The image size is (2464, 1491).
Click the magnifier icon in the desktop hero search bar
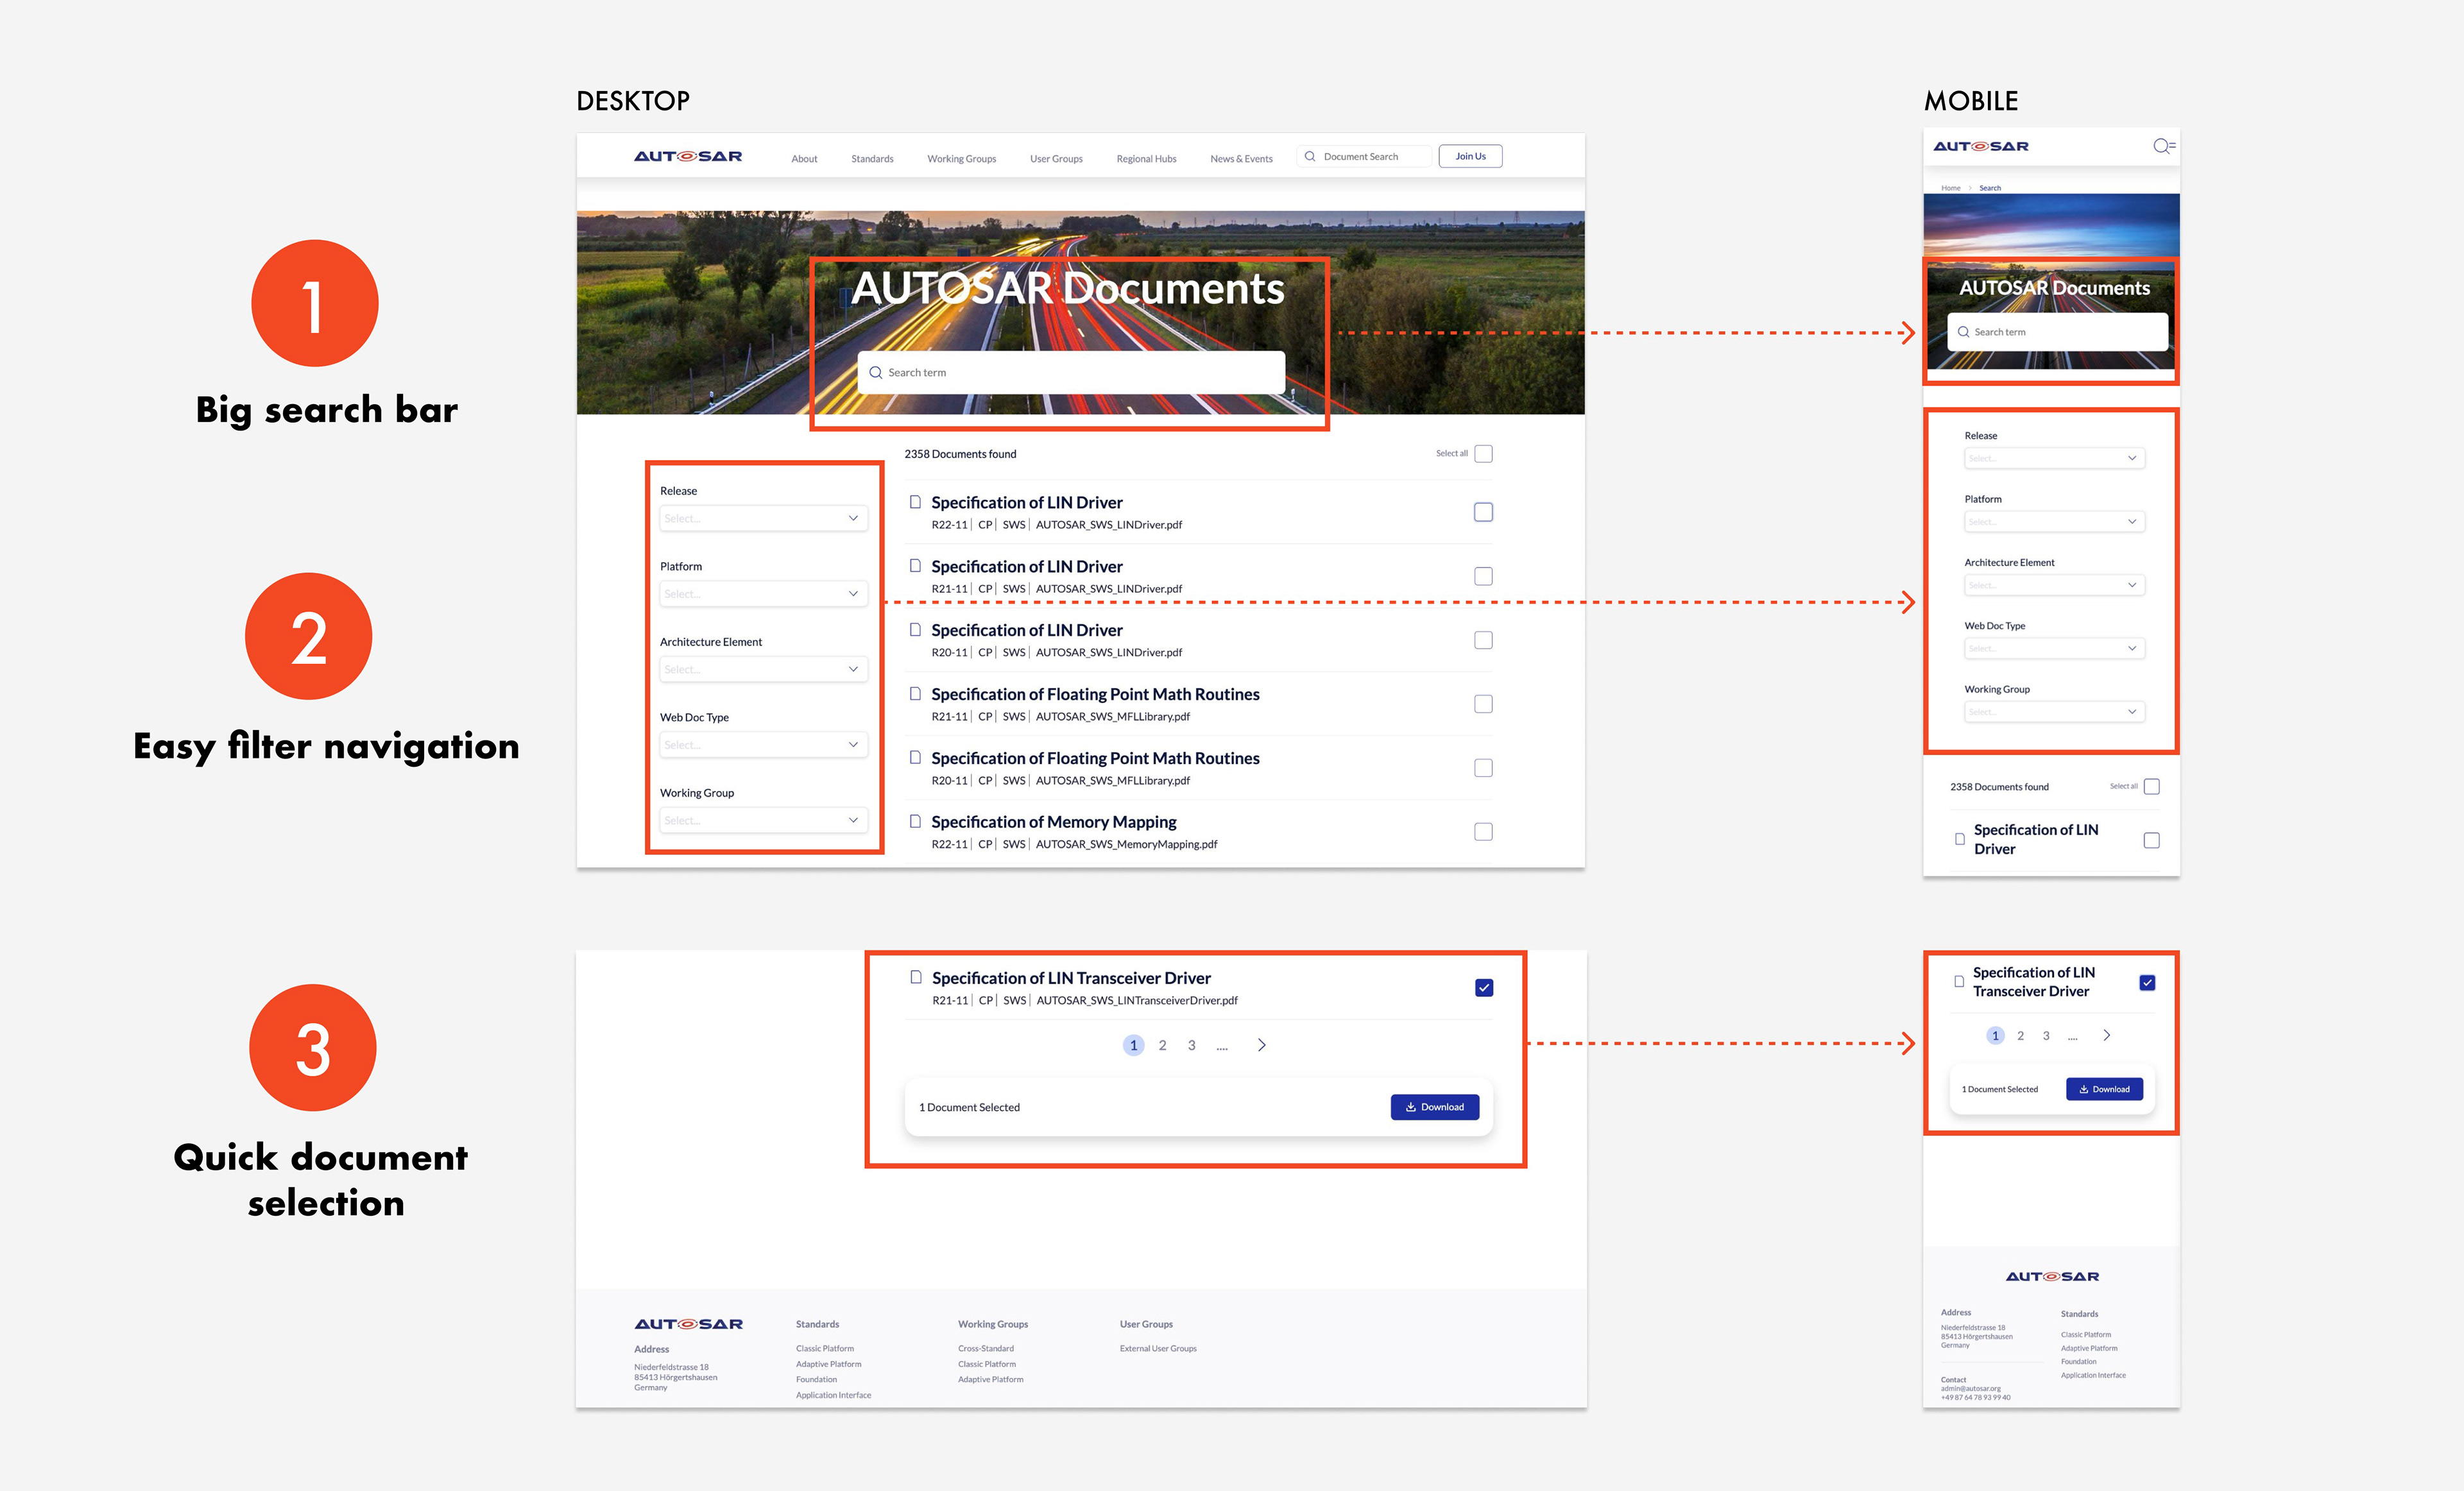click(x=876, y=372)
